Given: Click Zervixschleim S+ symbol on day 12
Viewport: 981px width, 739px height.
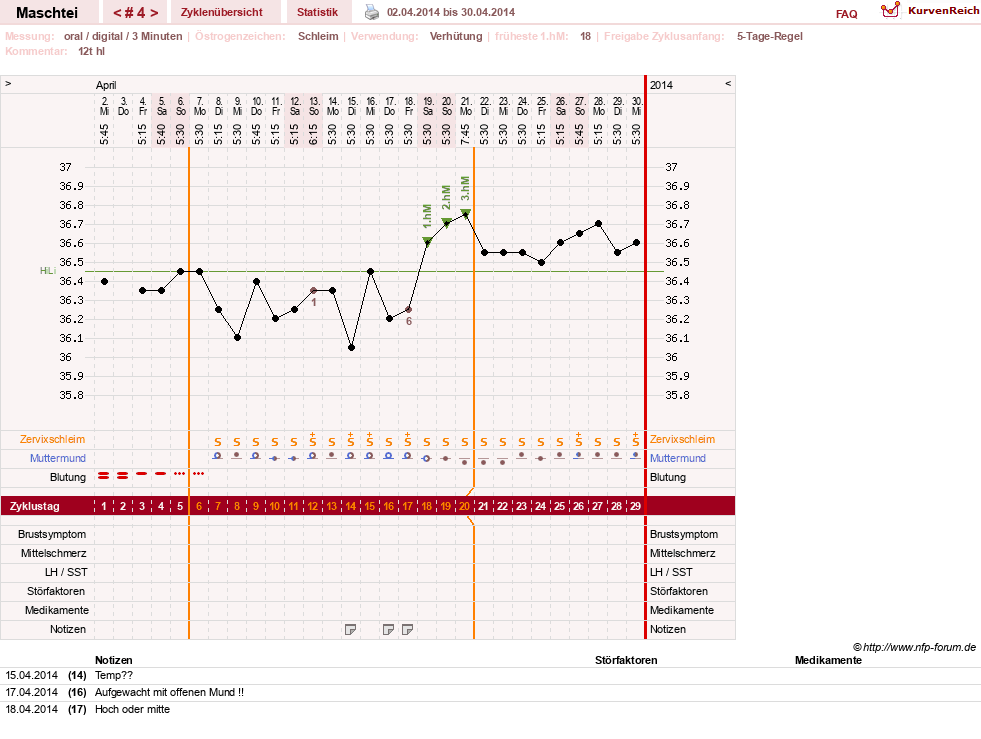Looking at the screenshot, I should pyautogui.click(x=313, y=440).
